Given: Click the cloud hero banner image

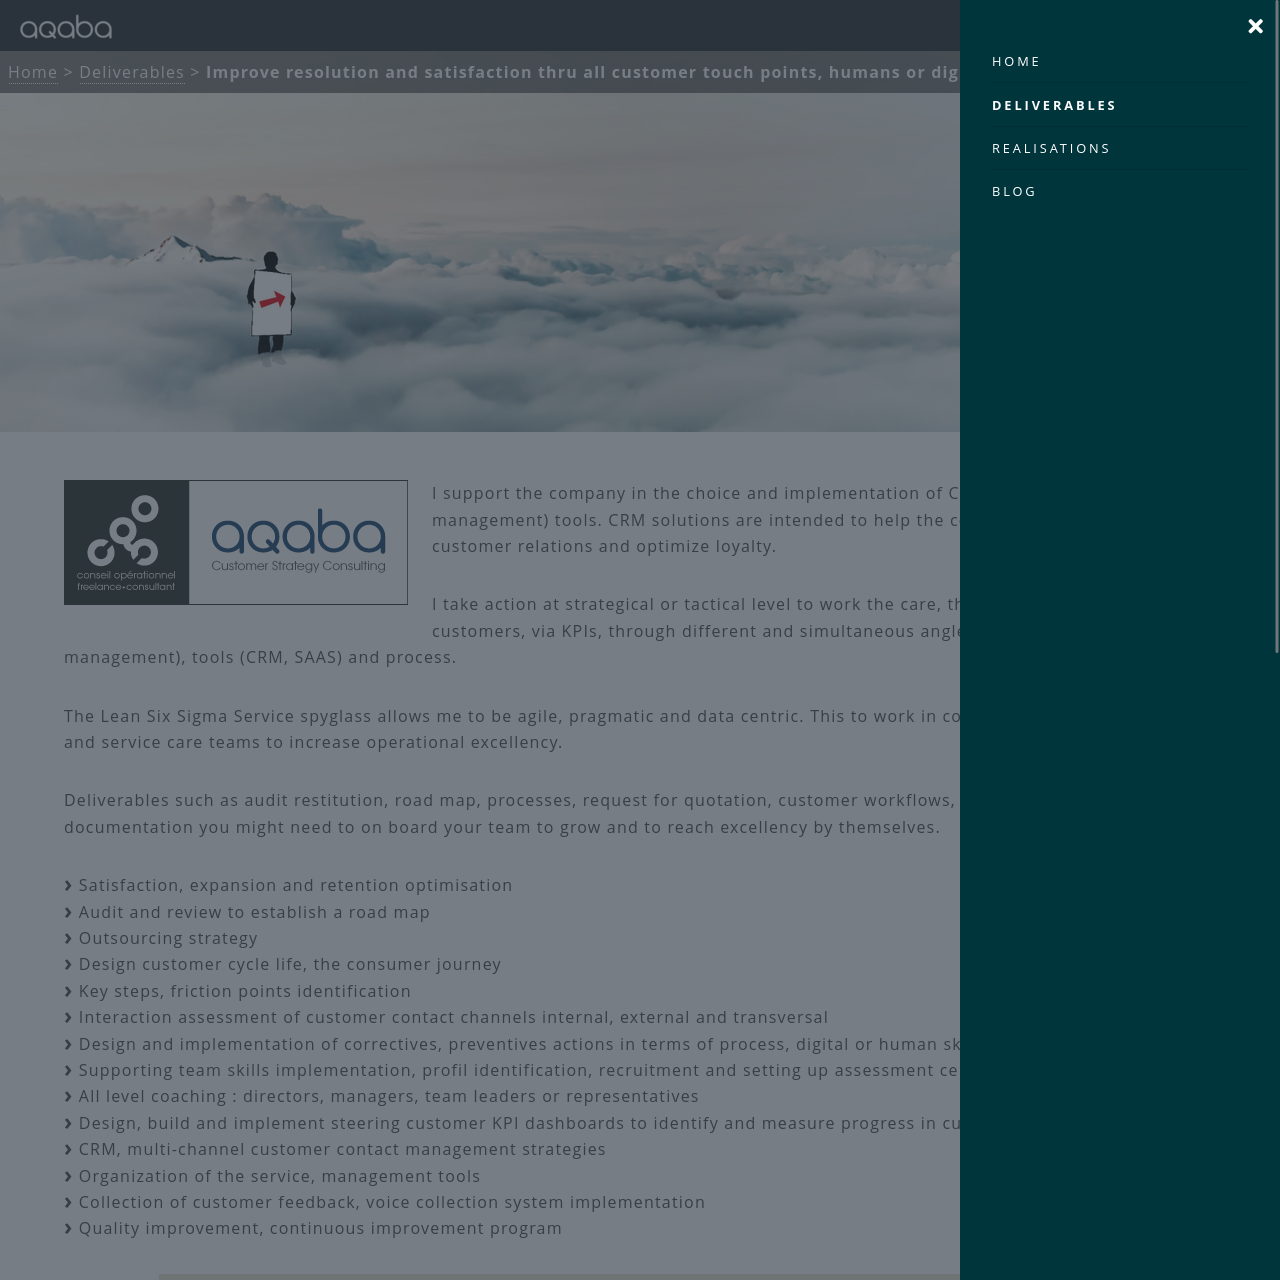Looking at the screenshot, I should point(480,262).
